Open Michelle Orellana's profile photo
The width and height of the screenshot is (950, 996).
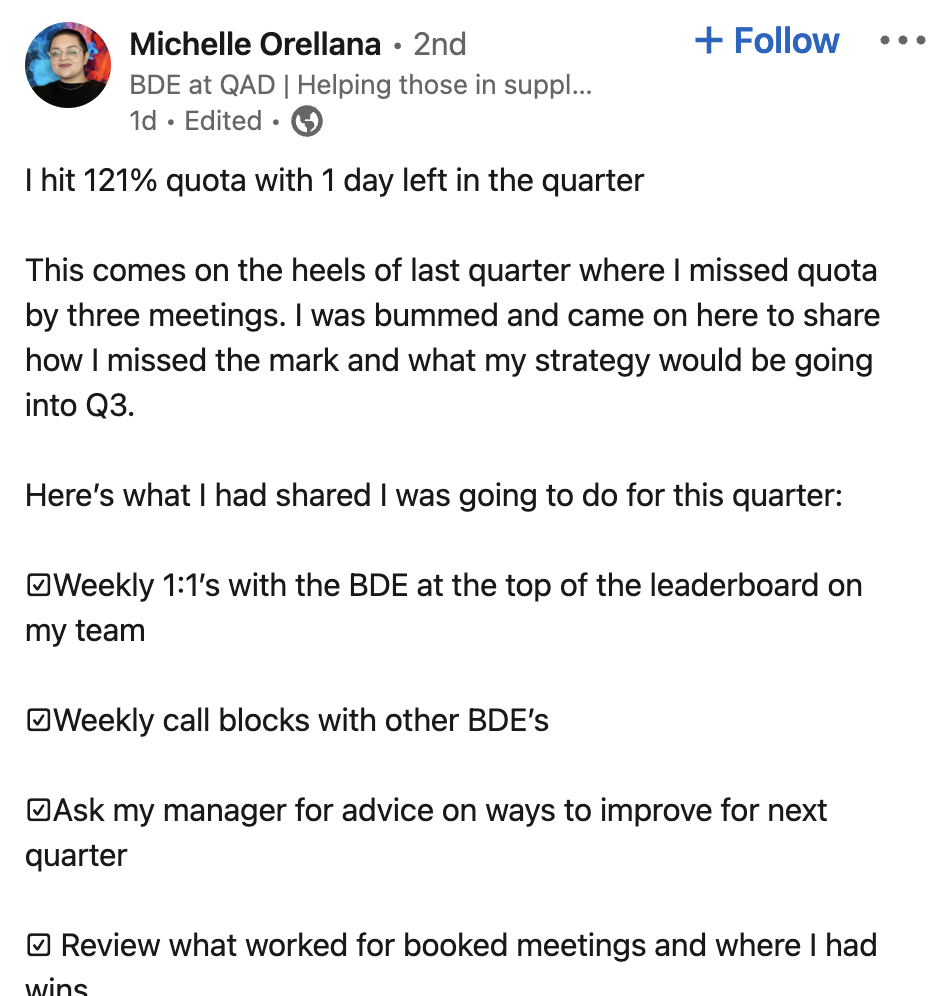click(68, 65)
